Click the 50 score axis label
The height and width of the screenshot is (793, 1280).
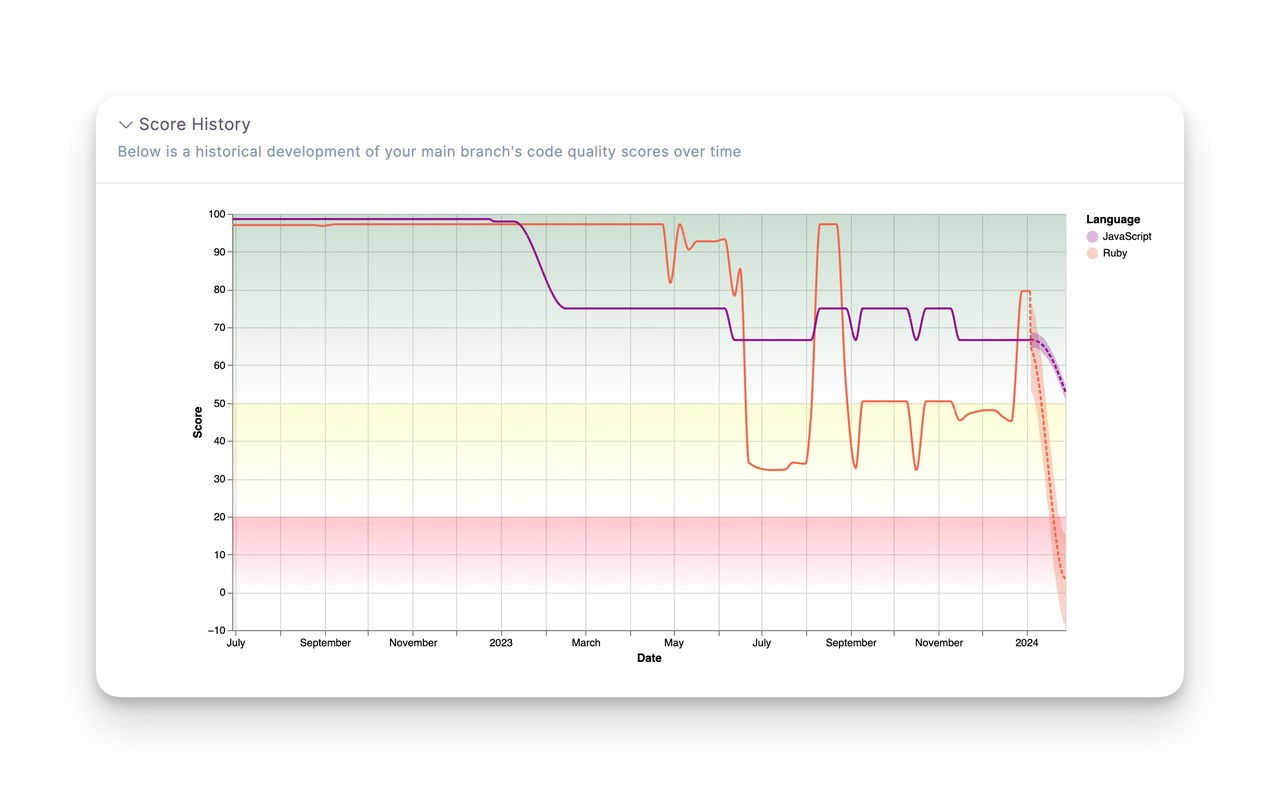(220, 404)
